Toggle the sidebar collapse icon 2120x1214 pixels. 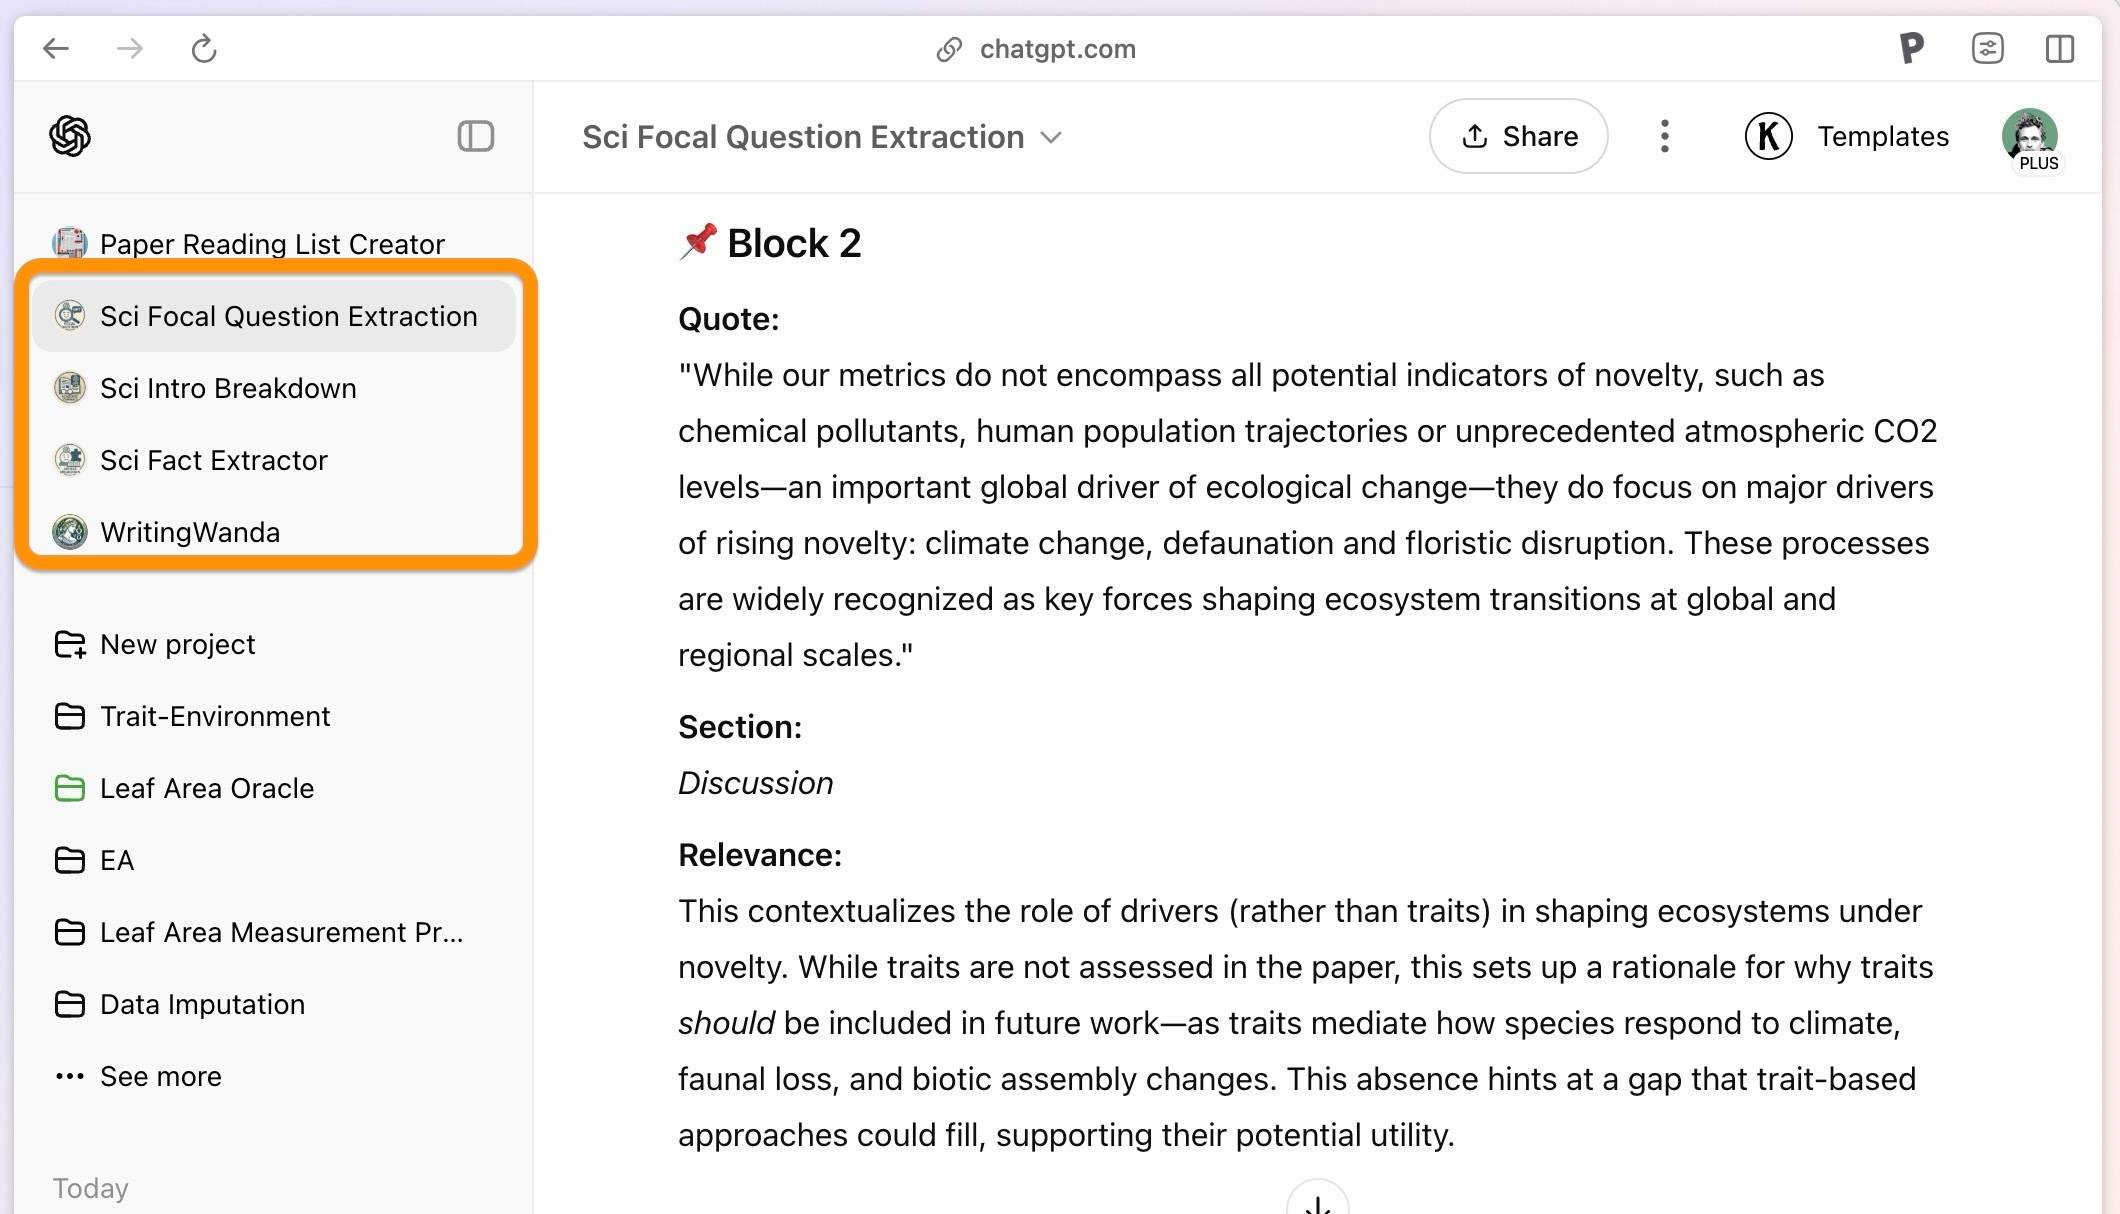(476, 136)
